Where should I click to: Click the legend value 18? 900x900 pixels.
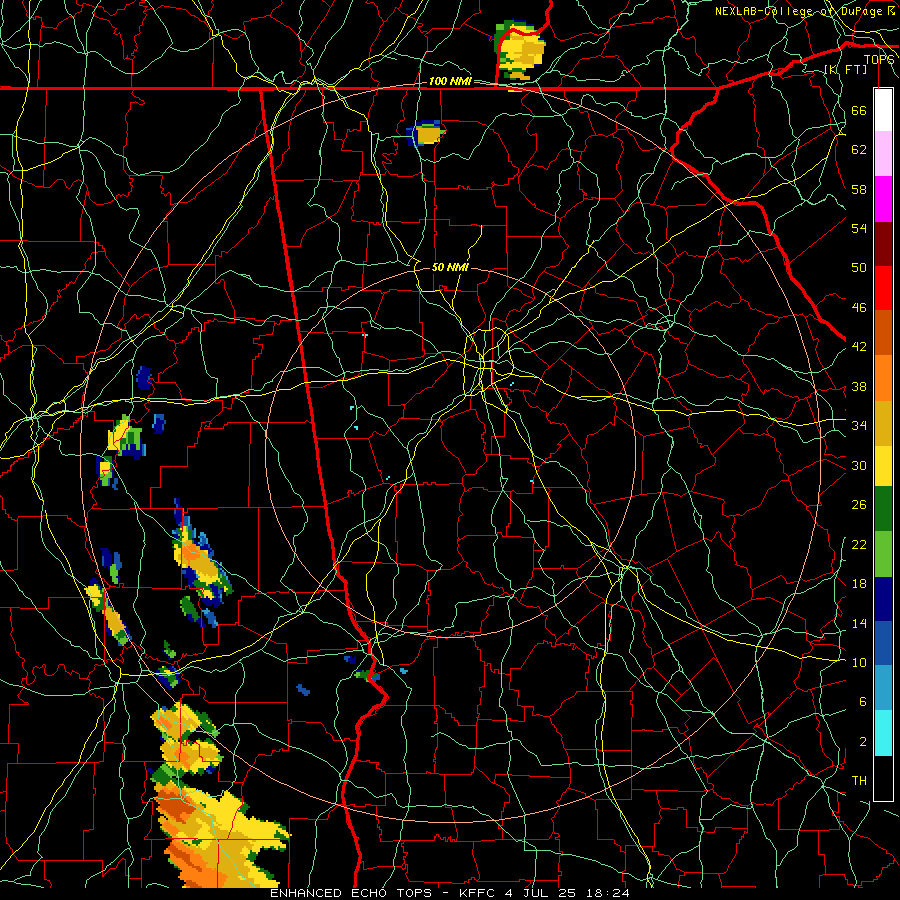pyautogui.click(x=859, y=584)
